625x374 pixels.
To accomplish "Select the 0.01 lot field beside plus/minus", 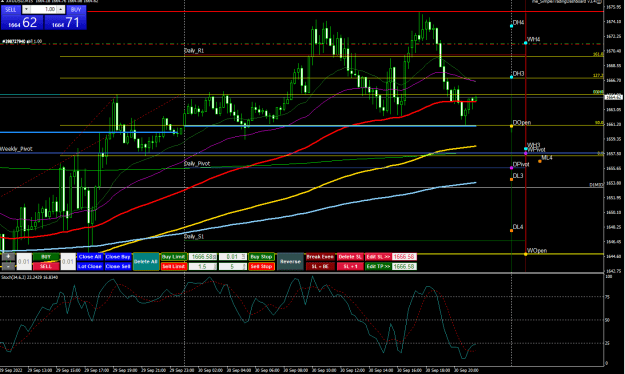I will click(x=24, y=262).
